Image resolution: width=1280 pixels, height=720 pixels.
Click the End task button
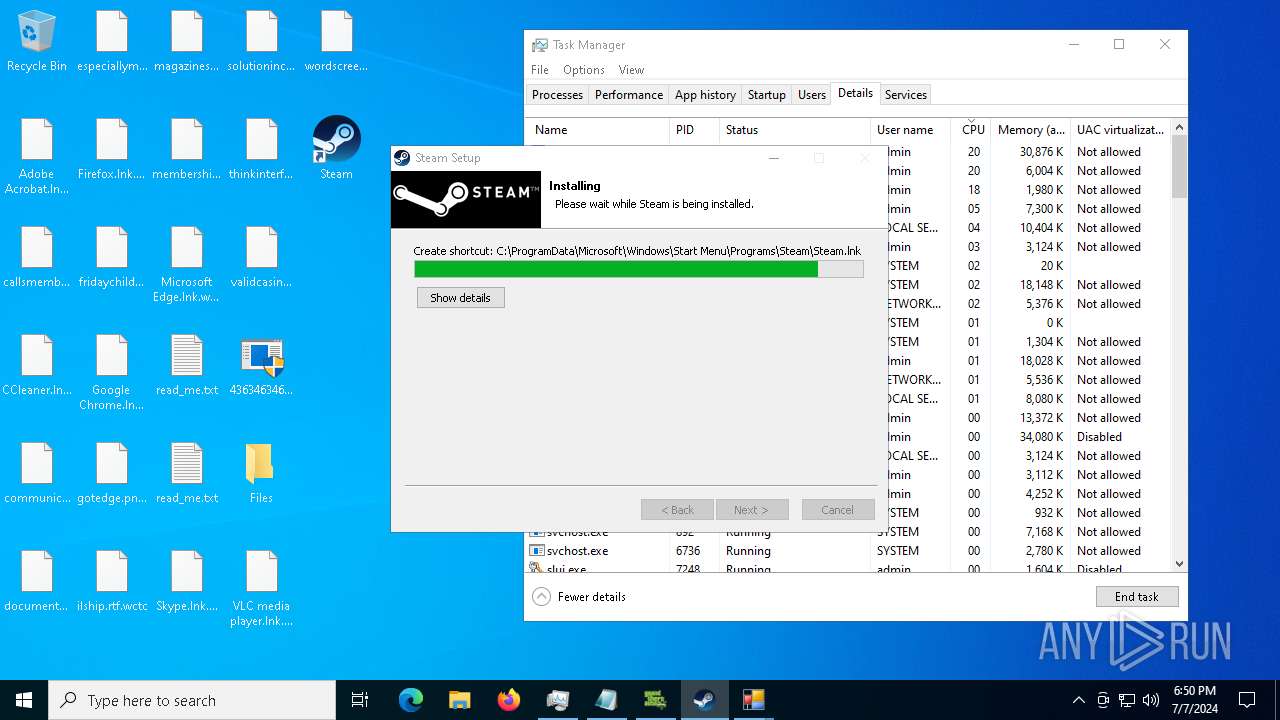click(1137, 597)
